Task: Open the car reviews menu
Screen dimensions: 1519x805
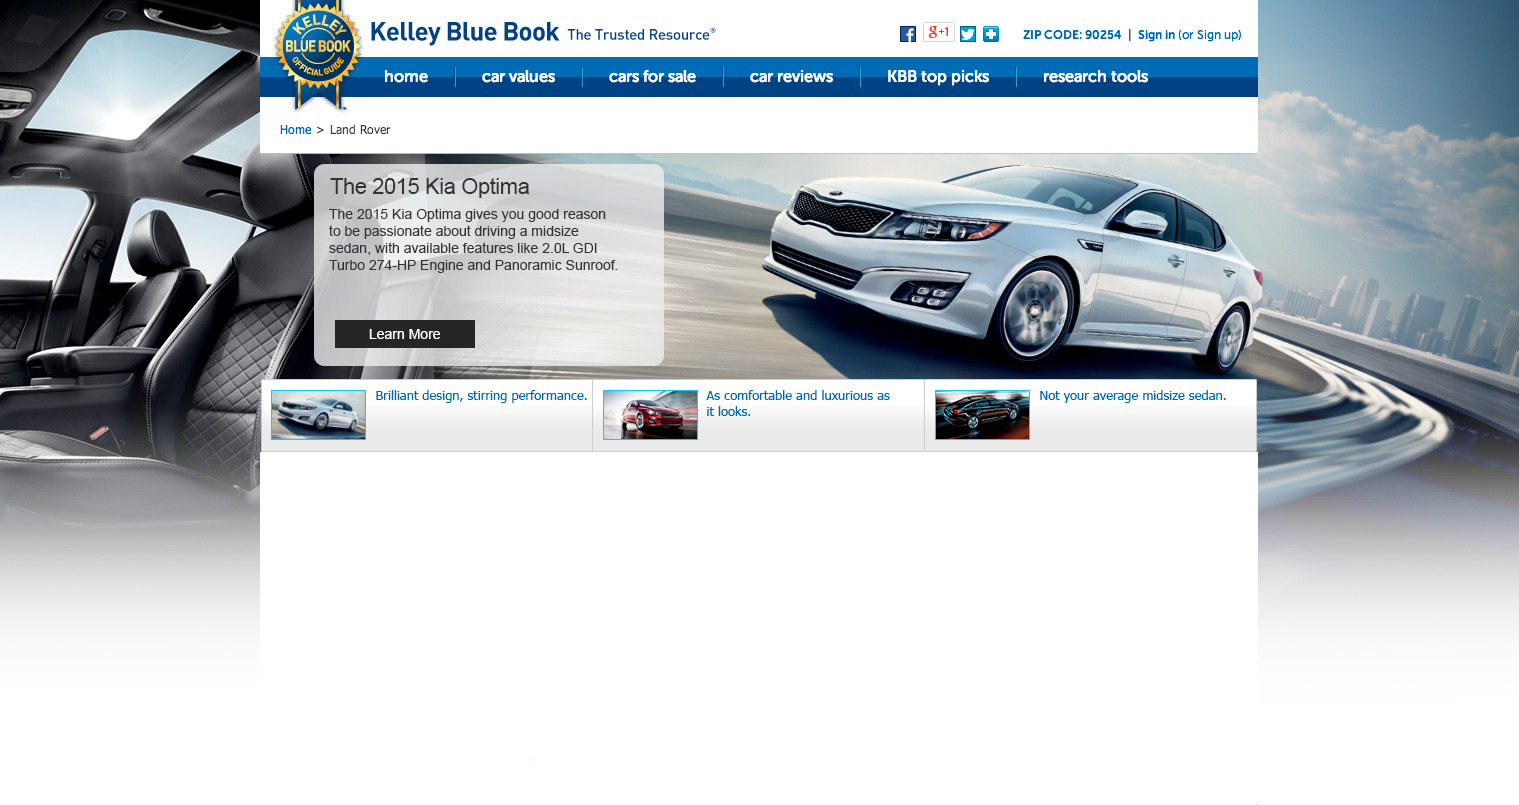Action: (791, 77)
